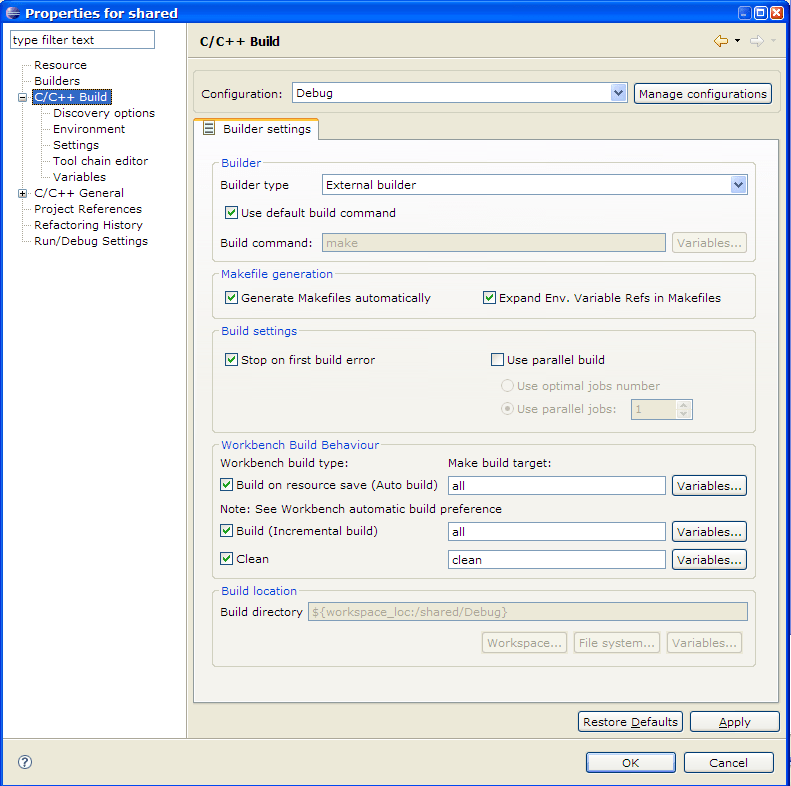Click the Auto build target field

pos(556,486)
